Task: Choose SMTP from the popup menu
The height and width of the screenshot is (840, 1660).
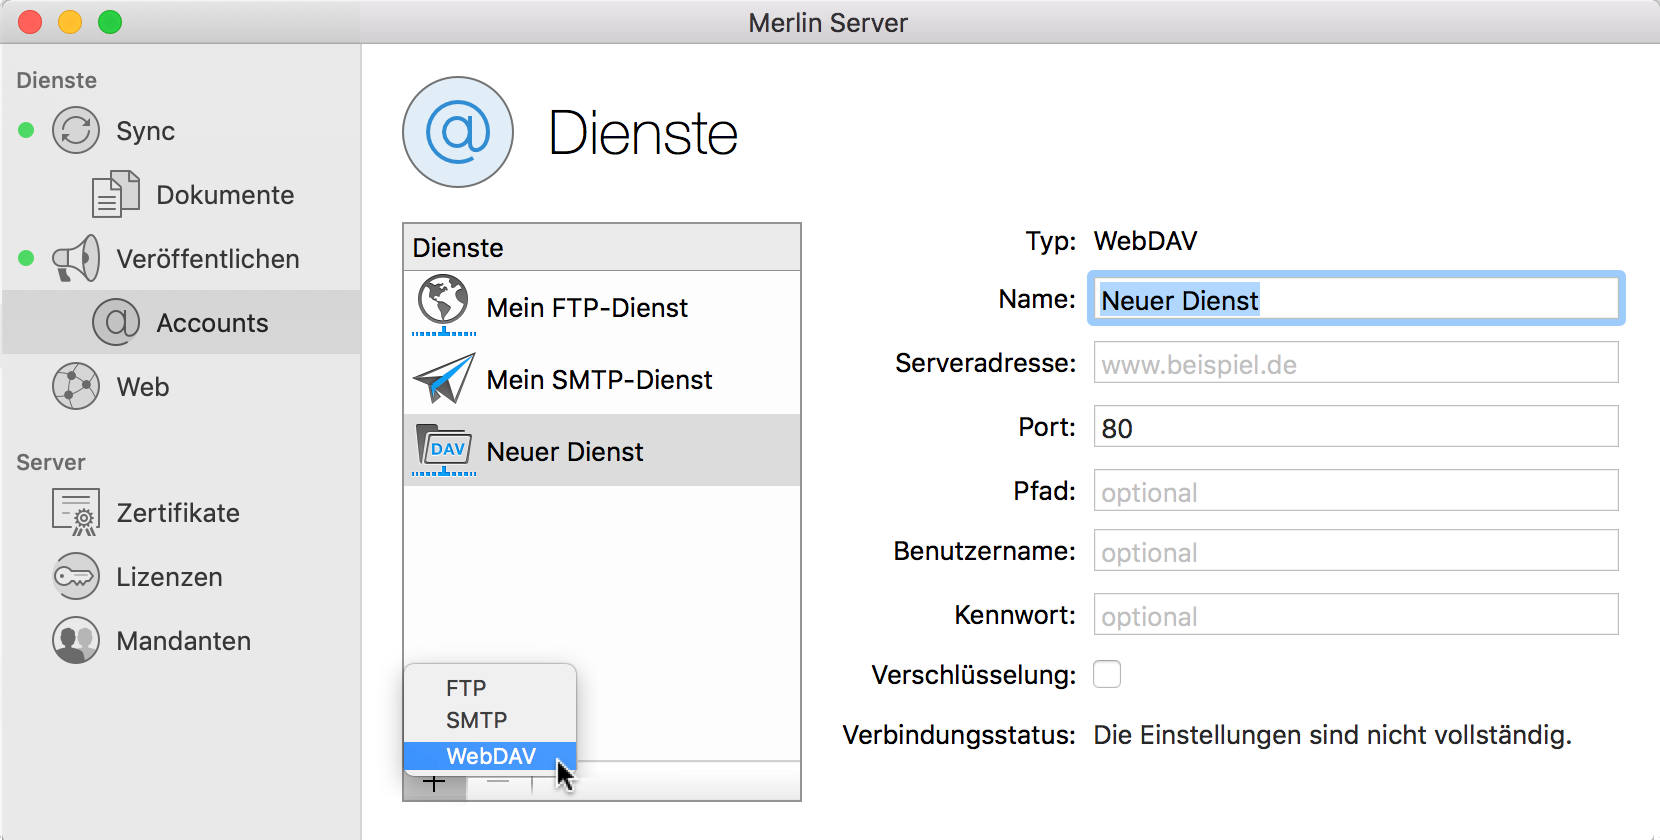Action: (x=490, y=720)
